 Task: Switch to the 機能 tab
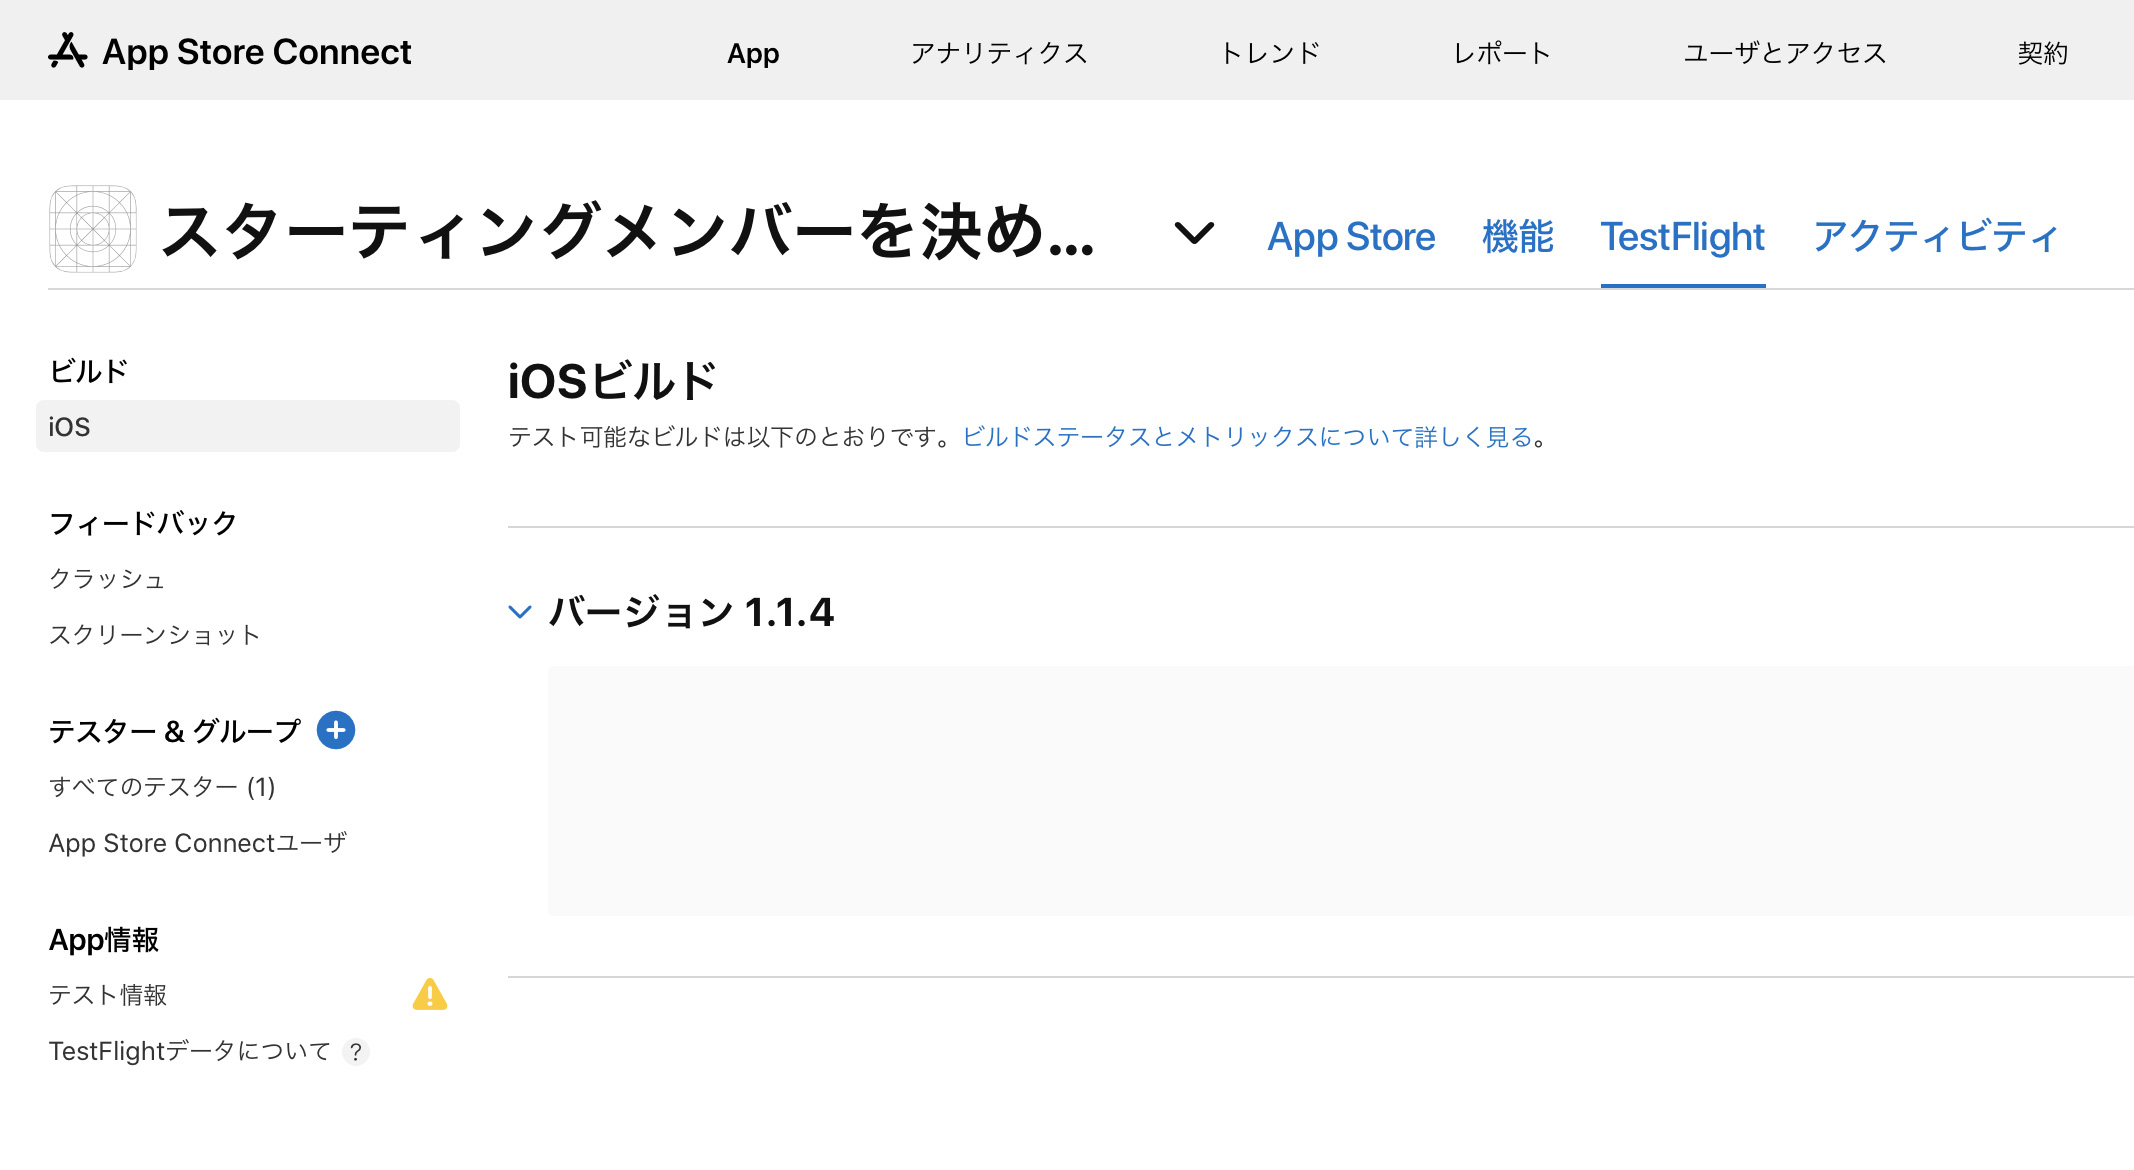tap(1518, 237)
